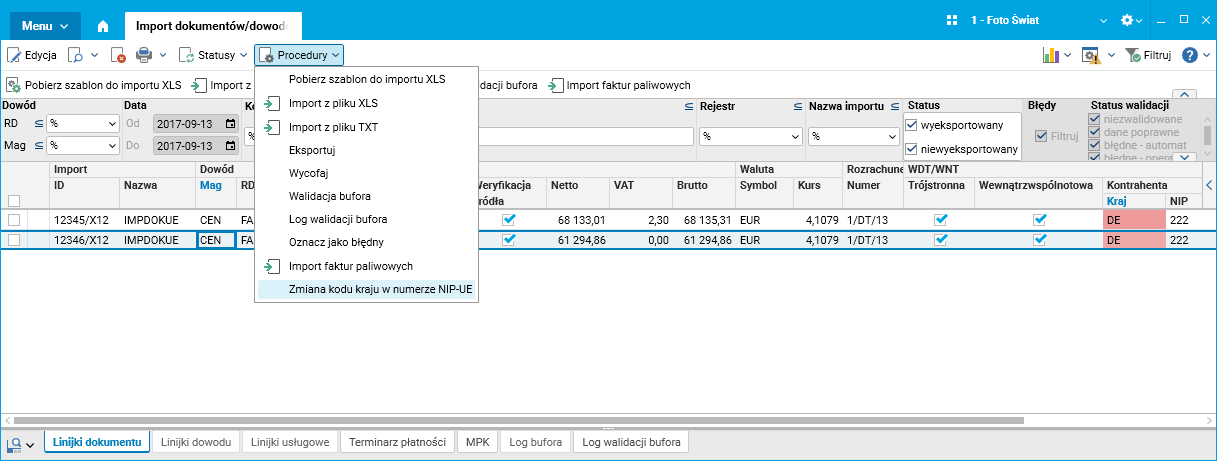Click the less-or-equal operator icon next to Mag
The height and width of the screenshot is (461, 1217).
click(39, 146)
